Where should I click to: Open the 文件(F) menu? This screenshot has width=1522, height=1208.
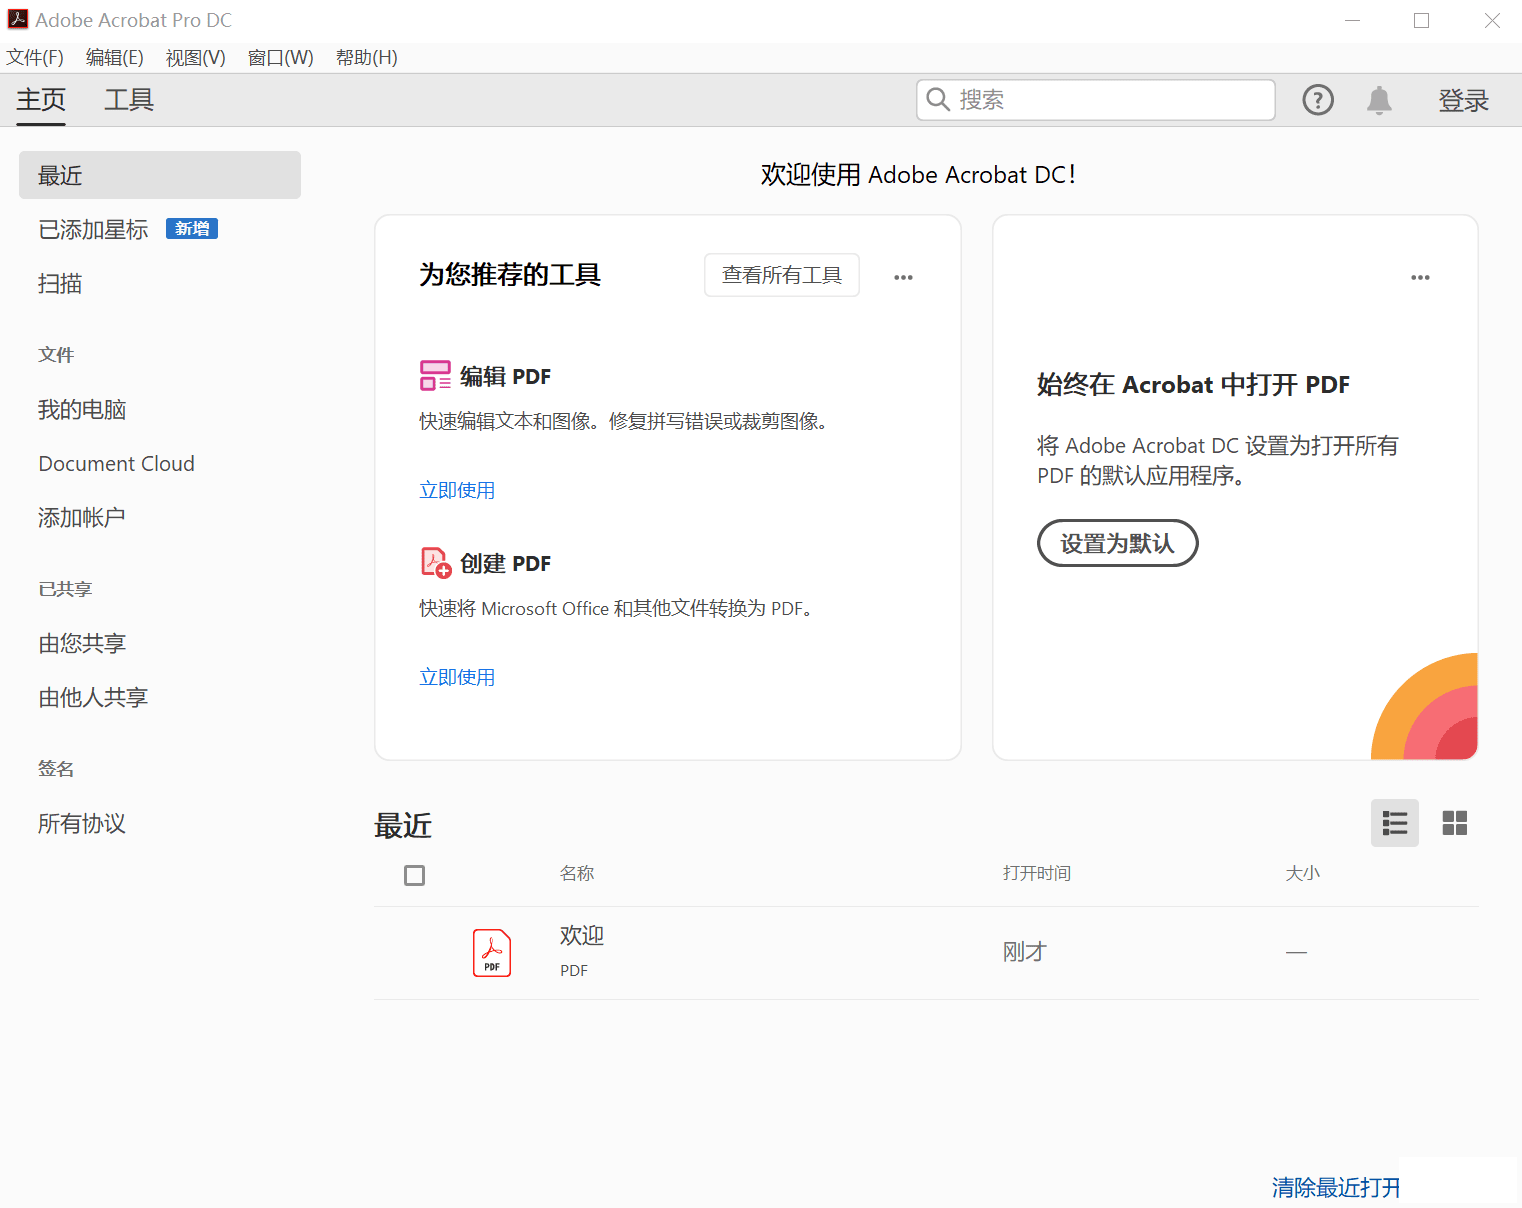click(35, 58)
